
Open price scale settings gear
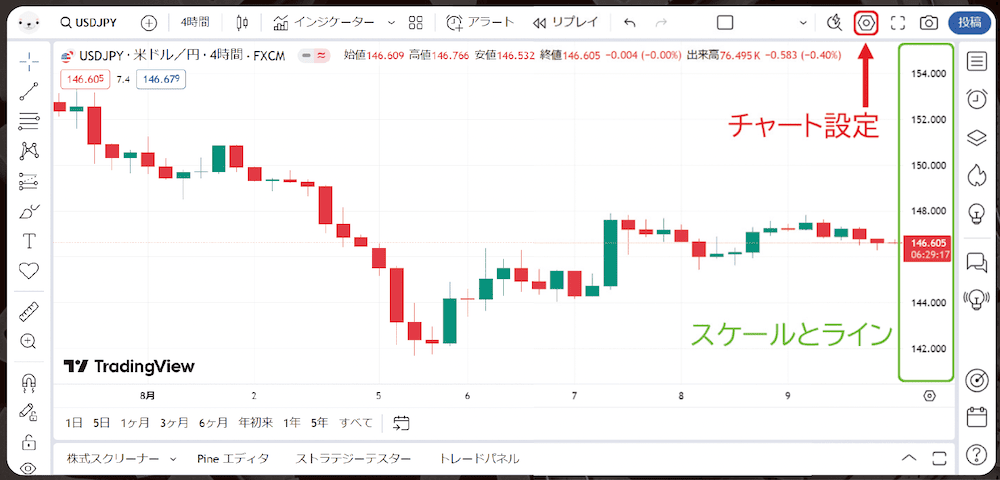click(x=929, y=396)
